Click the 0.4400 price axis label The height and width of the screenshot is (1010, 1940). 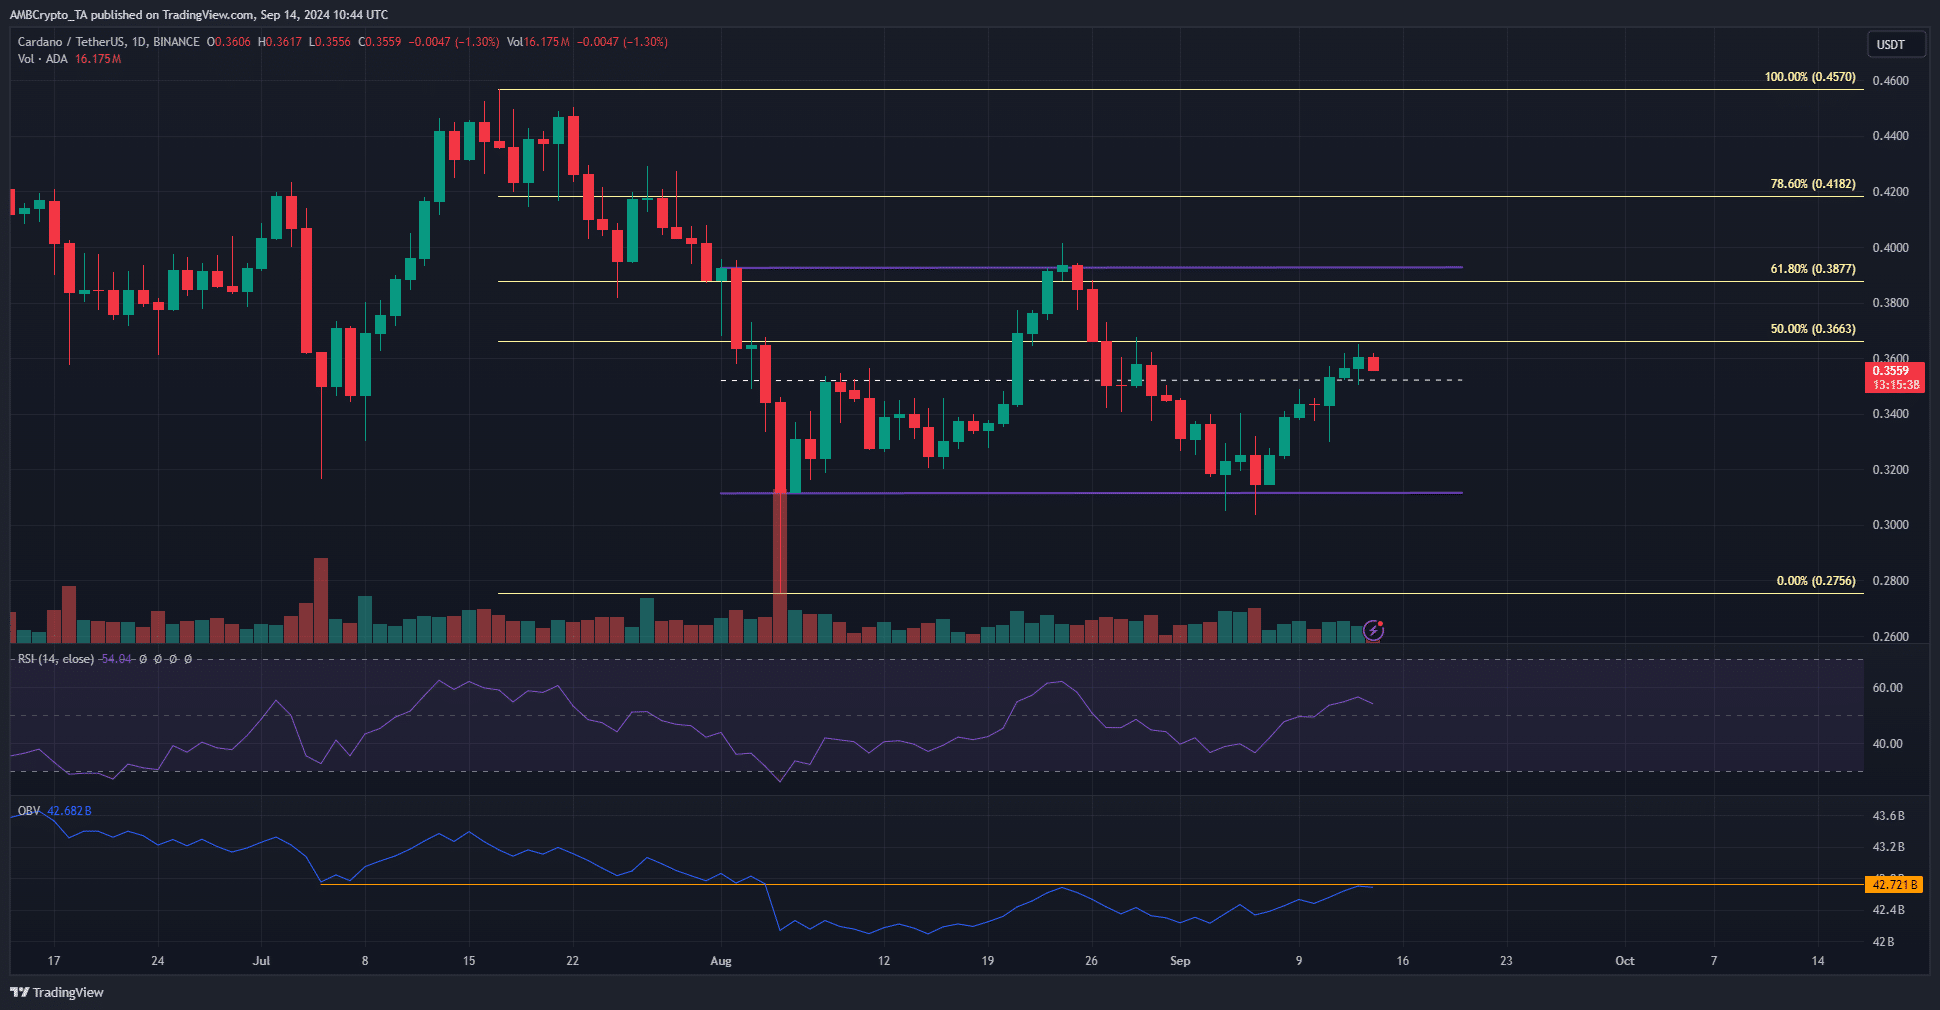coord(1890,136)
